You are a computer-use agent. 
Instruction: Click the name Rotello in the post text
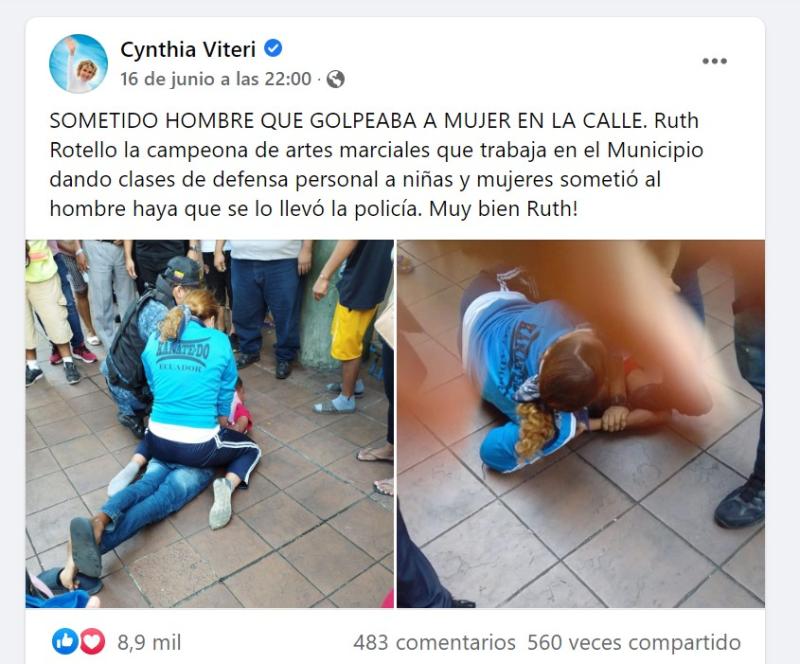click(x=83, y=150)
